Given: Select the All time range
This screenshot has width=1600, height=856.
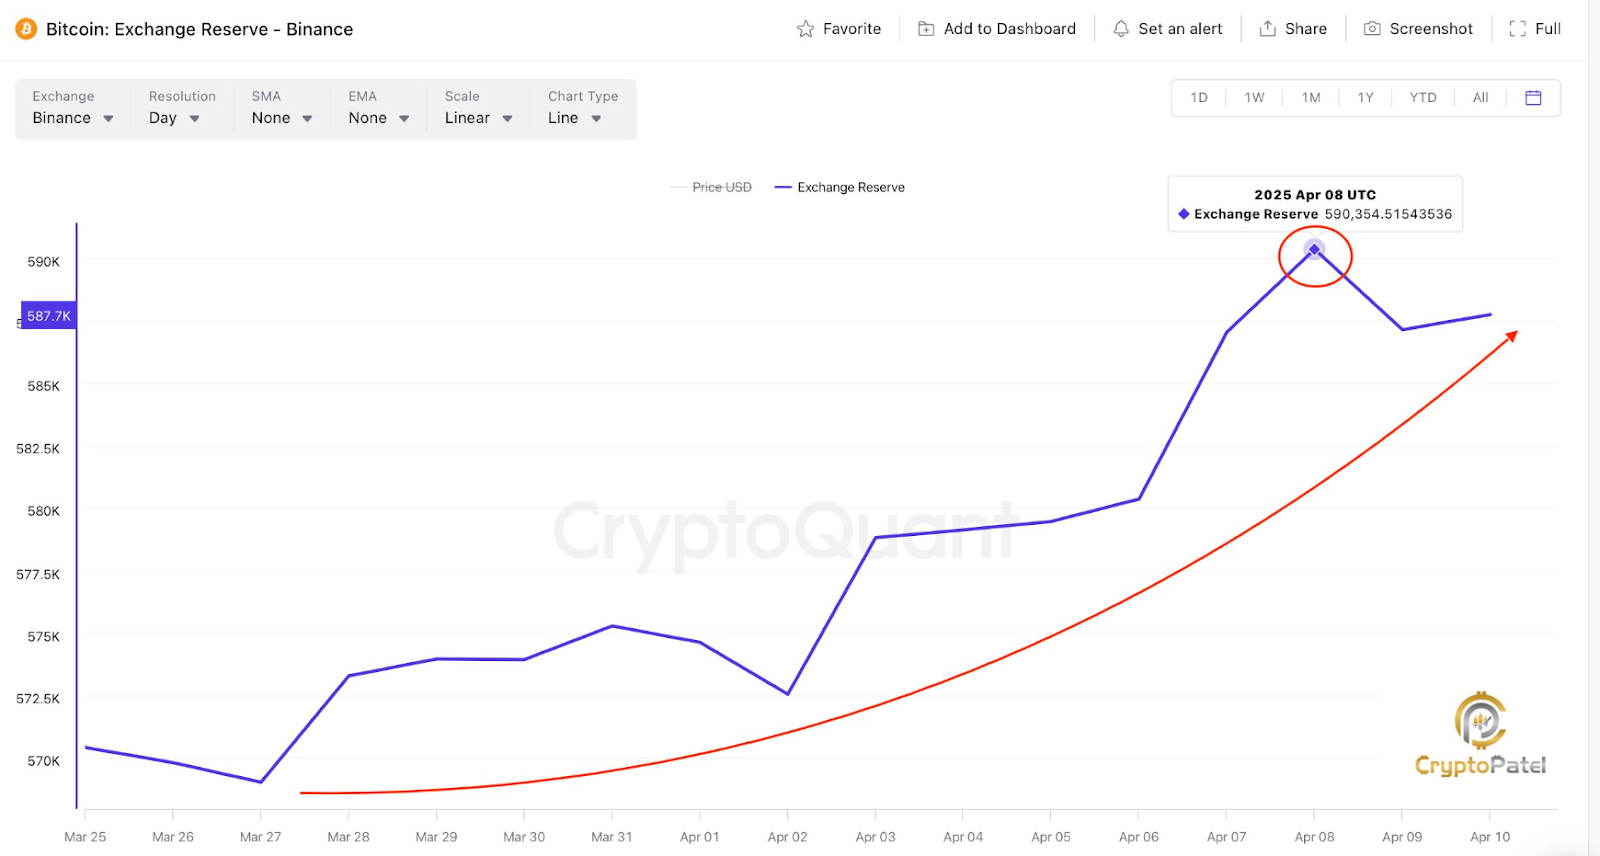Looking at the screenshot, I should [1481, 98].
